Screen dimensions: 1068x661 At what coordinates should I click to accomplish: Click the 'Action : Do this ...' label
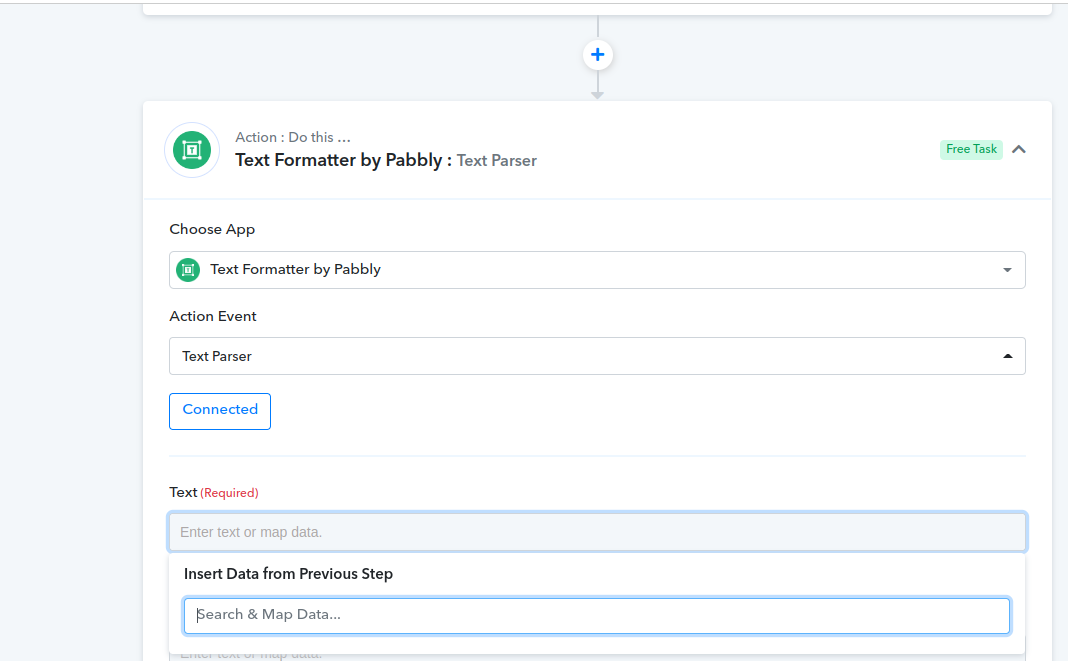[x=293, y=137]
